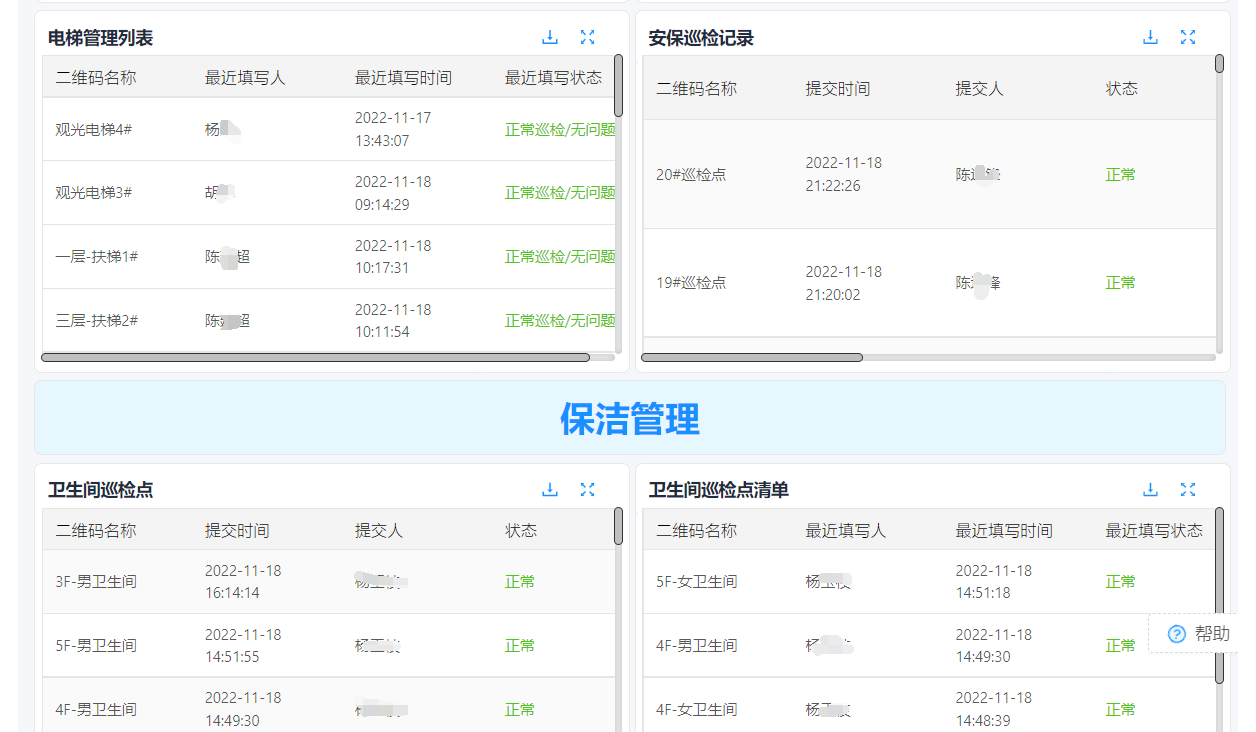Download the 卫生间巡检点 data

pos(550,489)
